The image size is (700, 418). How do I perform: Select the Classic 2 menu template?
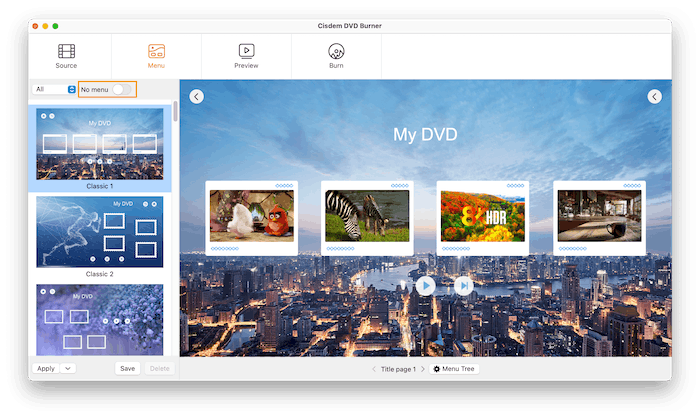pyautogui.click(x=99, y=232)
